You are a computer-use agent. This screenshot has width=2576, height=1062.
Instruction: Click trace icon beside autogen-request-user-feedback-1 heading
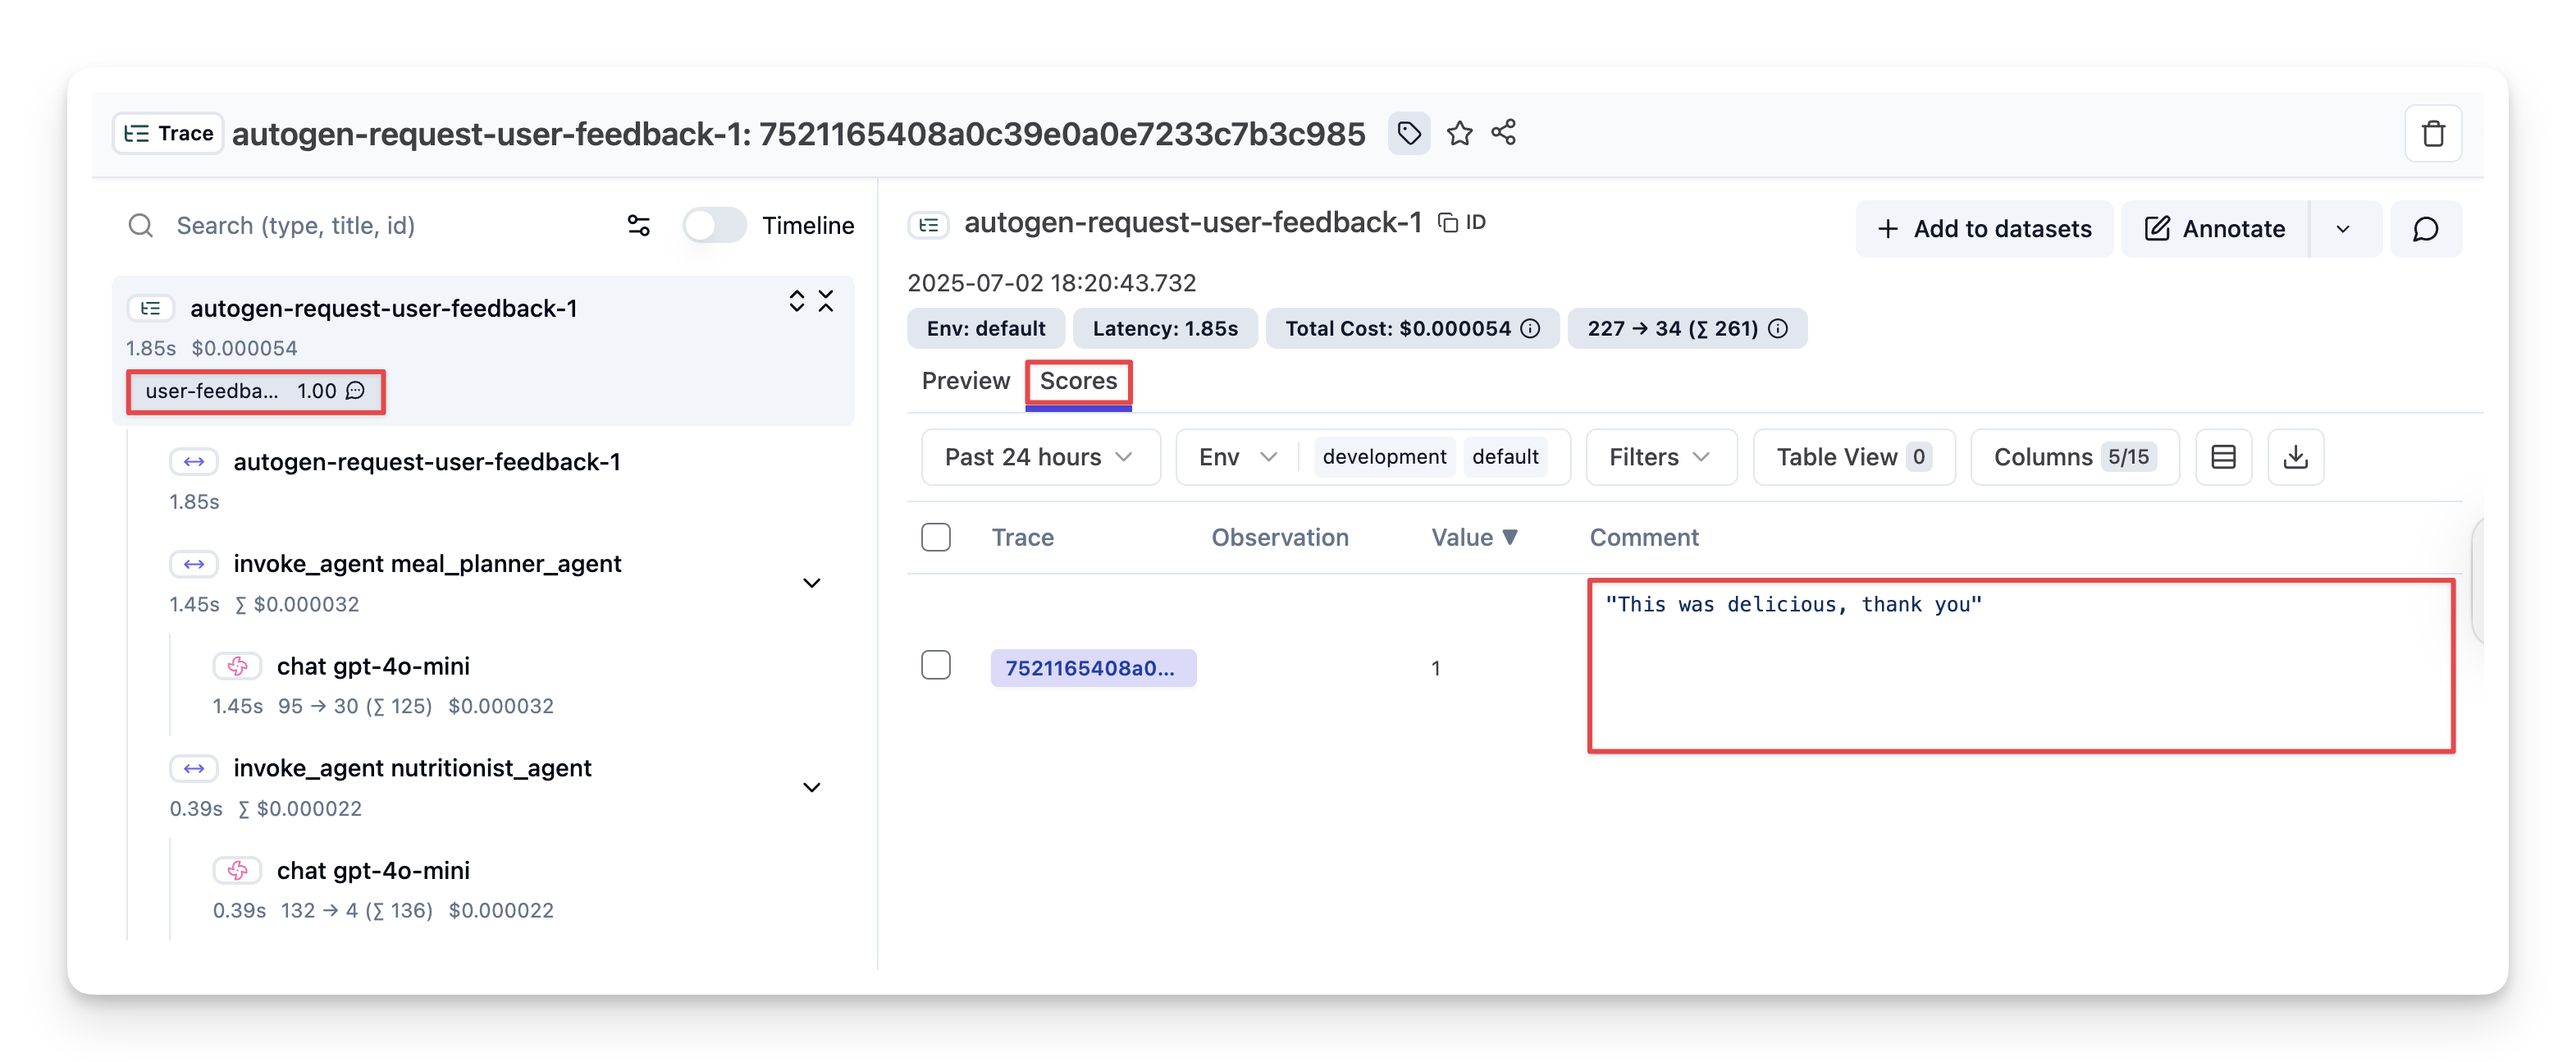click(928, 224)
